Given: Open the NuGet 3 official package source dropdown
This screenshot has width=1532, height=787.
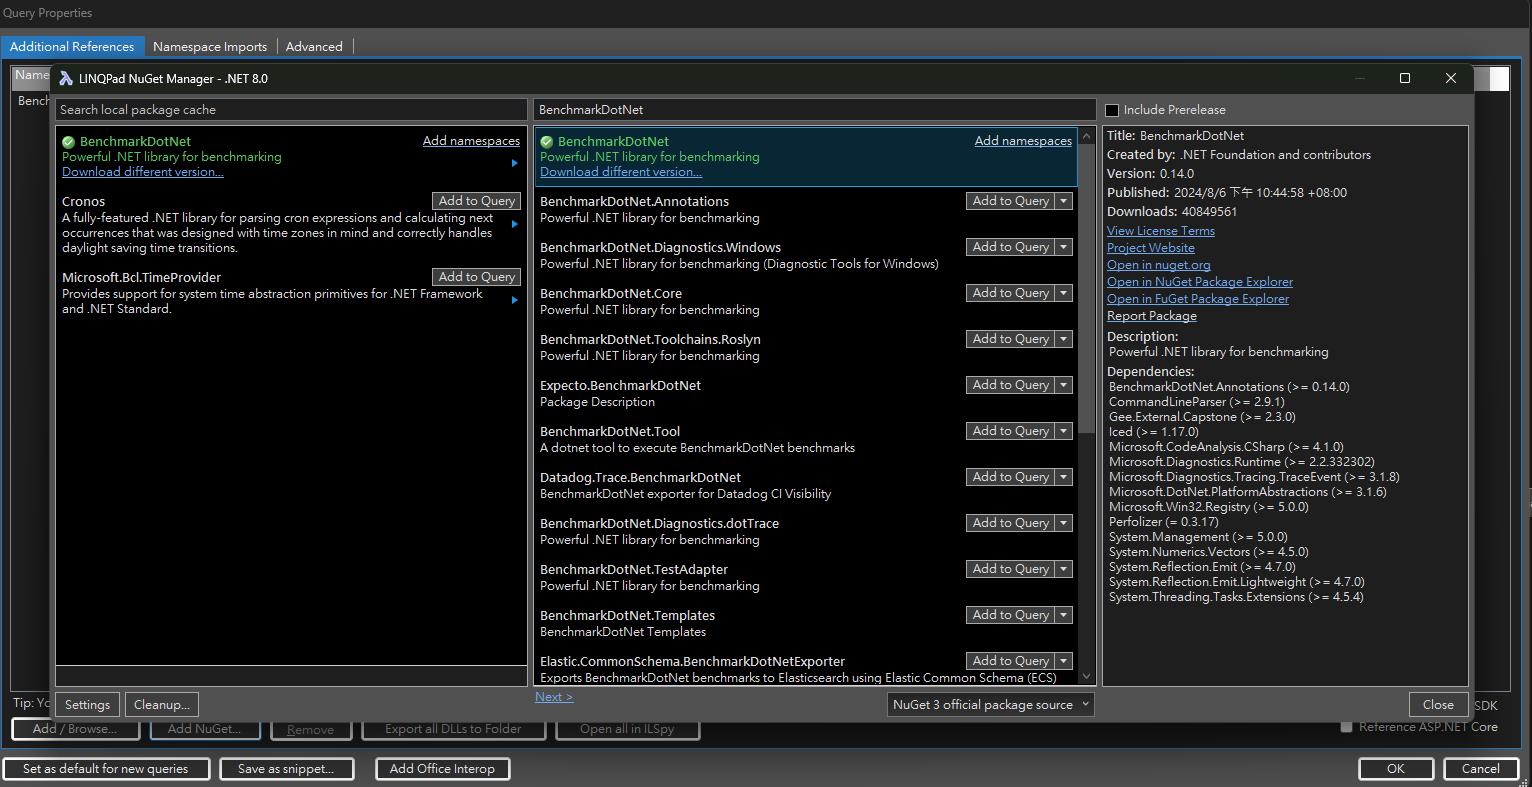Looking at the screenshot, I should (990, 705).
